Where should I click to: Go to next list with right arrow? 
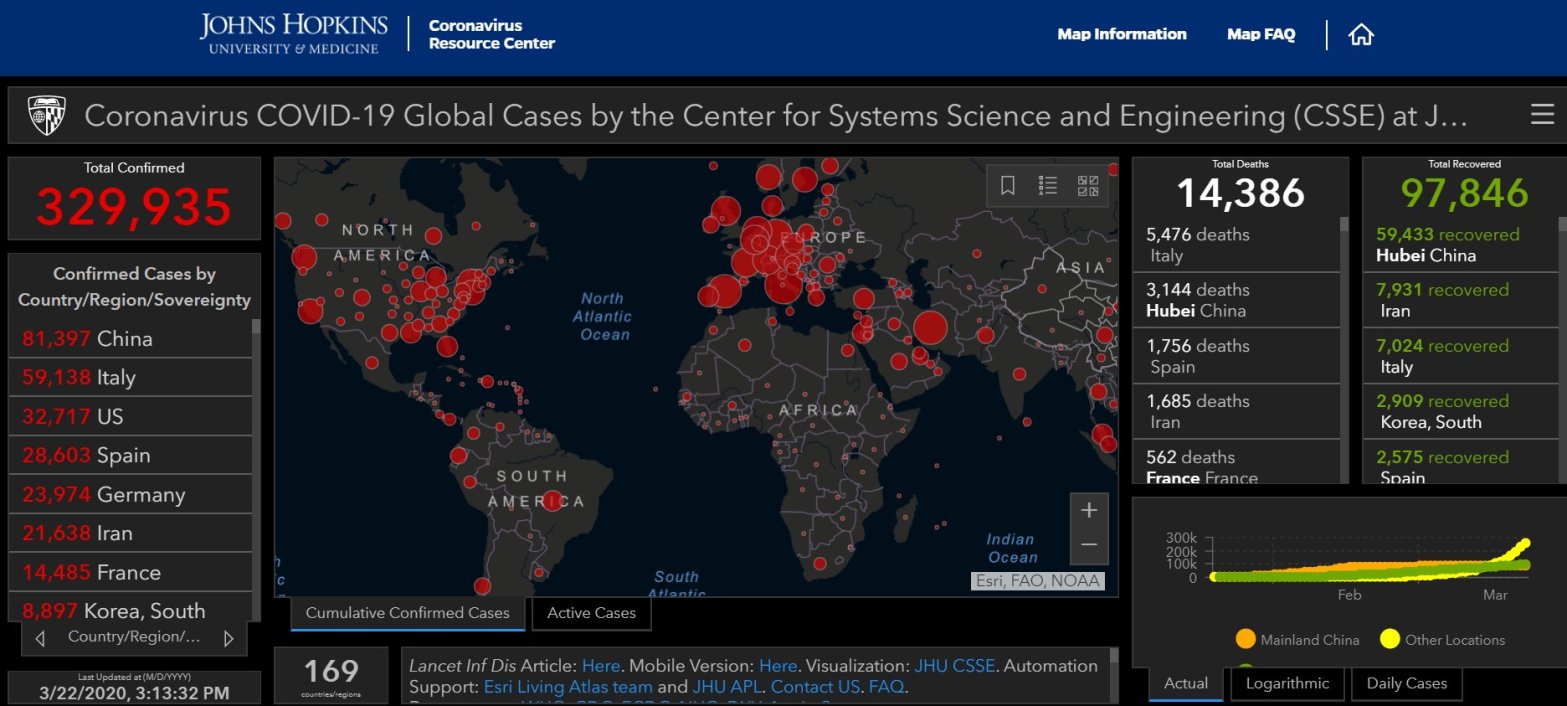[x=228, y=638]
